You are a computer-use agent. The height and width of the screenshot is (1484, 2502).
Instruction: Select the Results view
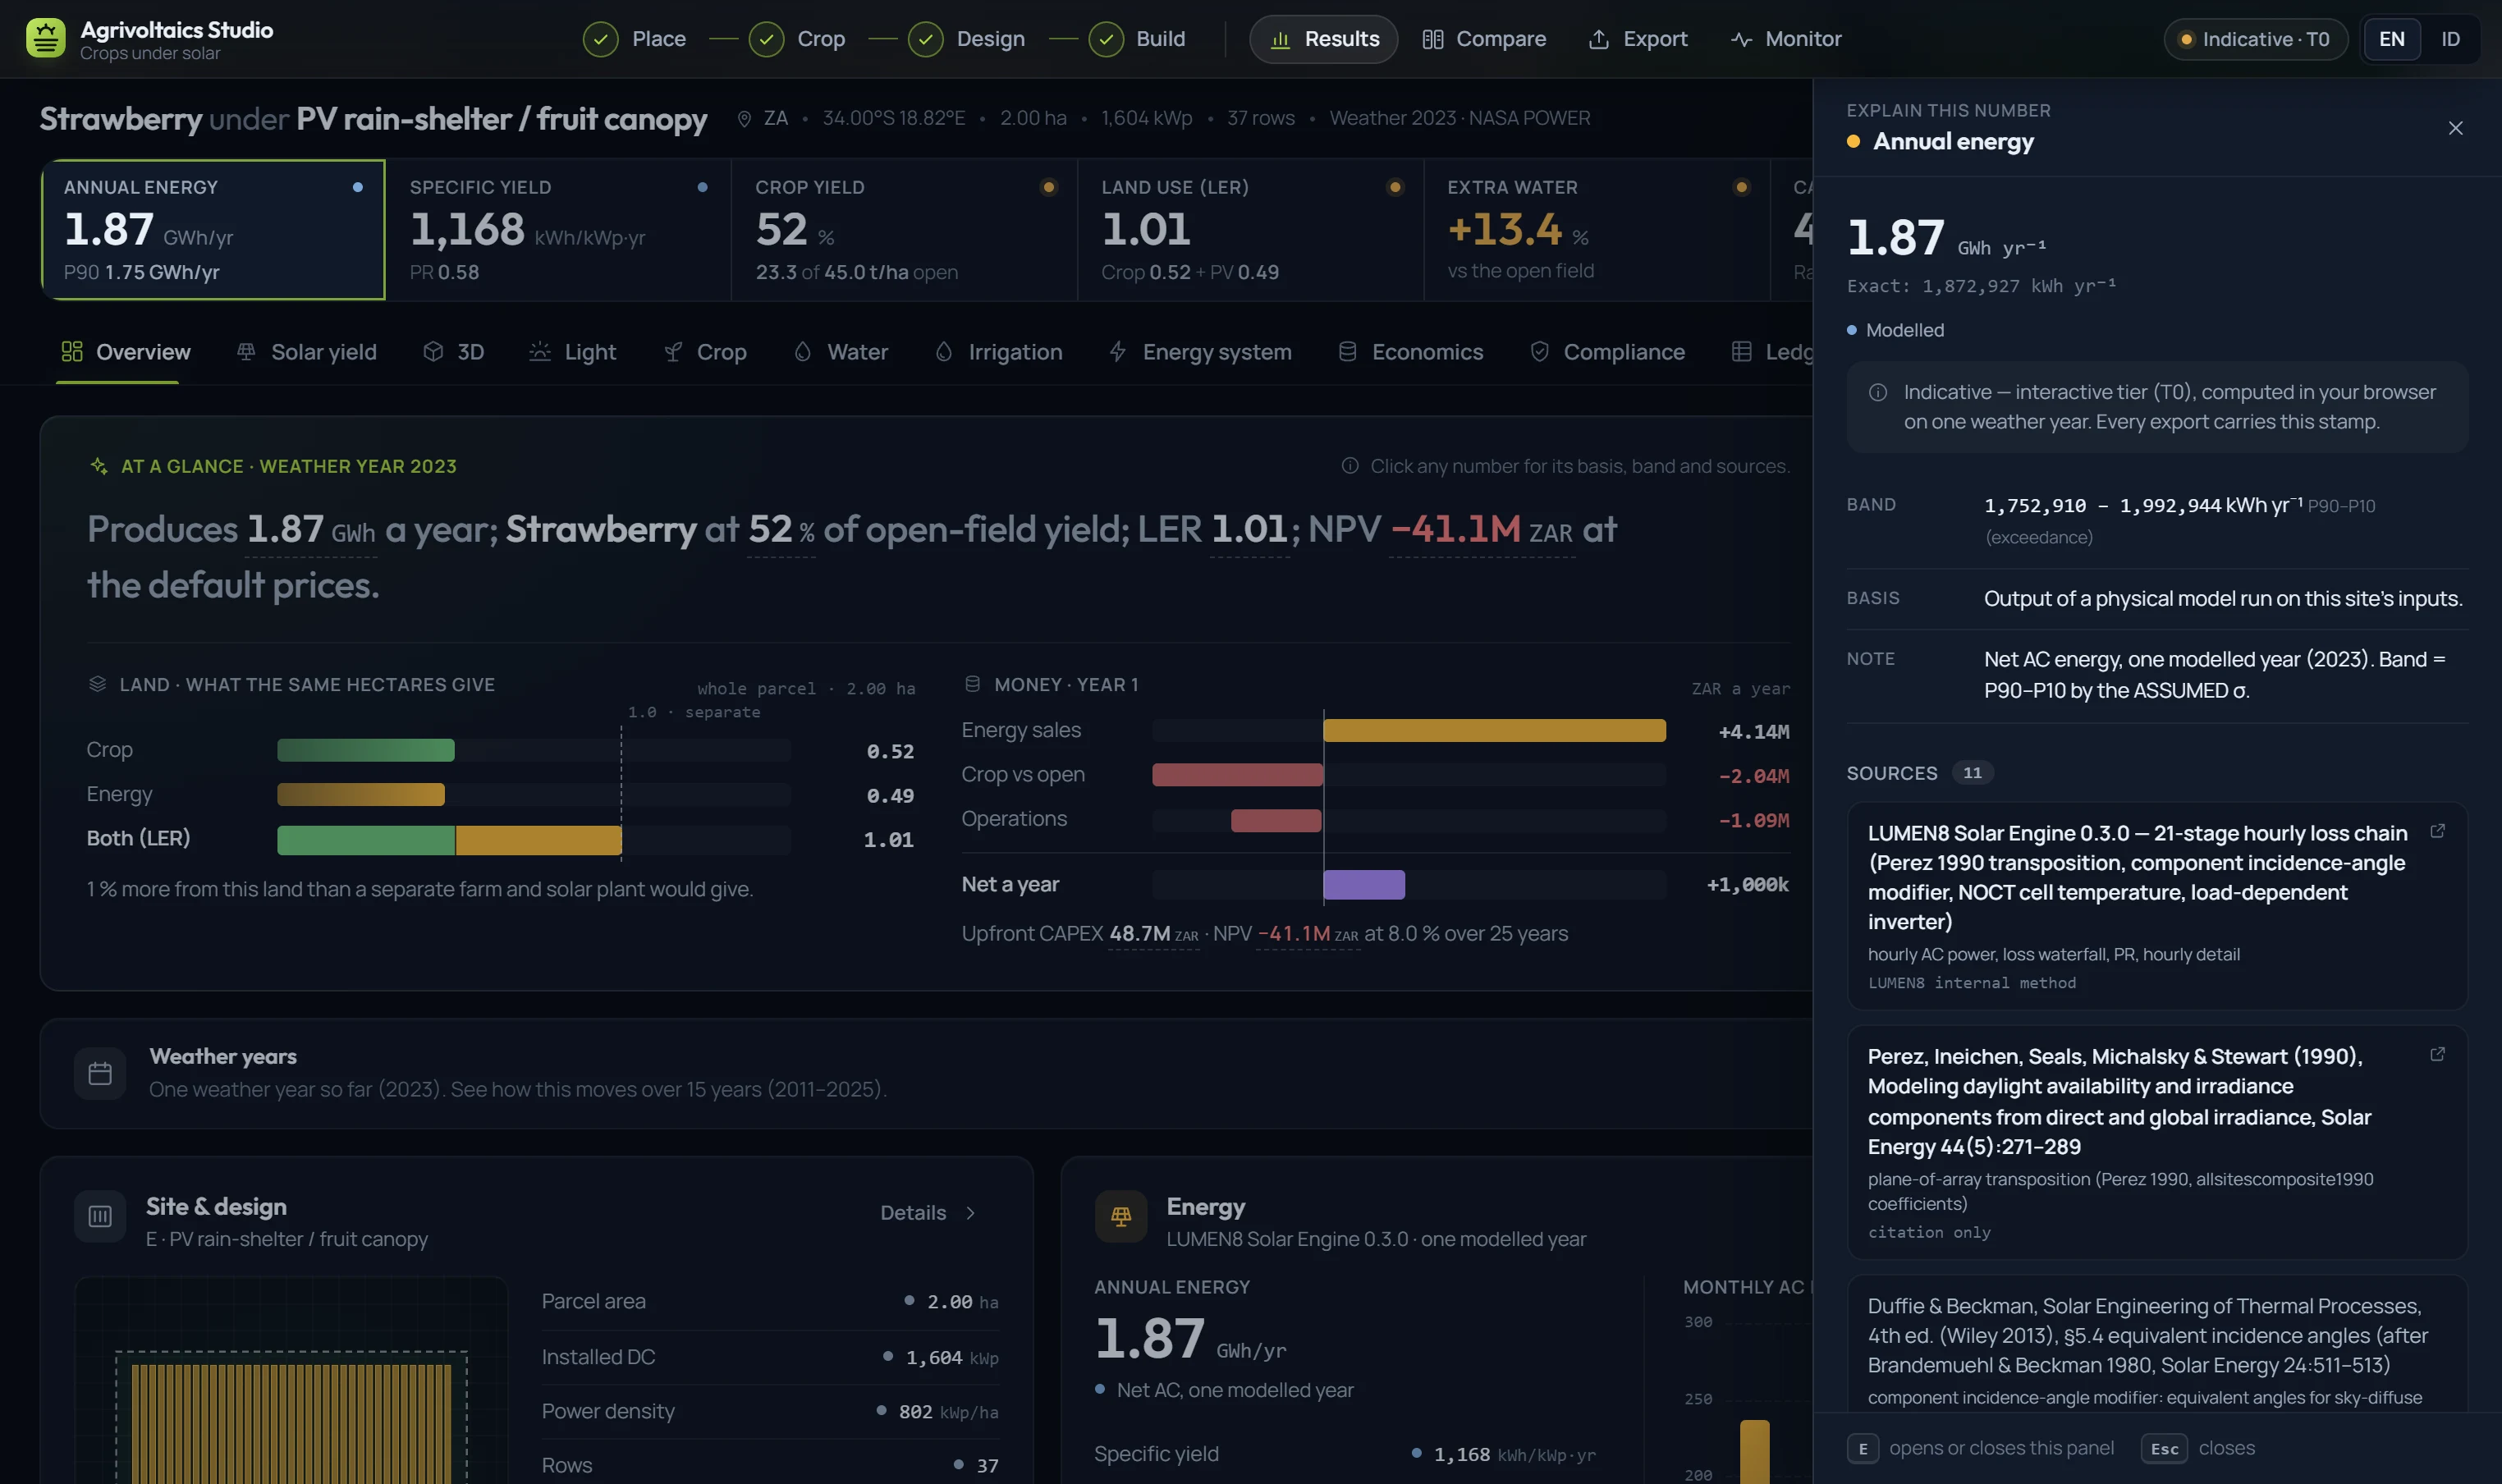pos(1323,39)
